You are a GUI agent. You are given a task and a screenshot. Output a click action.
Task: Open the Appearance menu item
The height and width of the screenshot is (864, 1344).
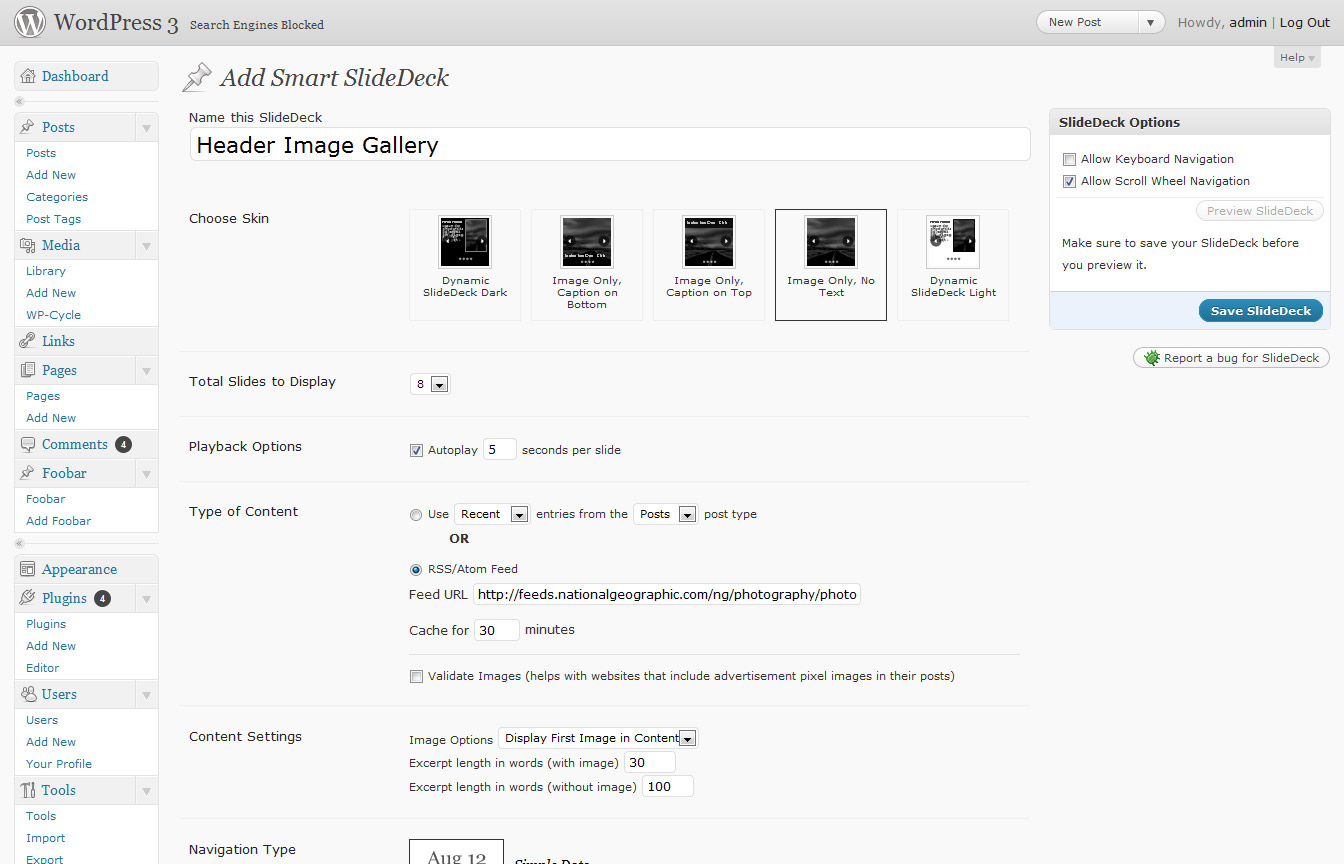click(79, 569)
